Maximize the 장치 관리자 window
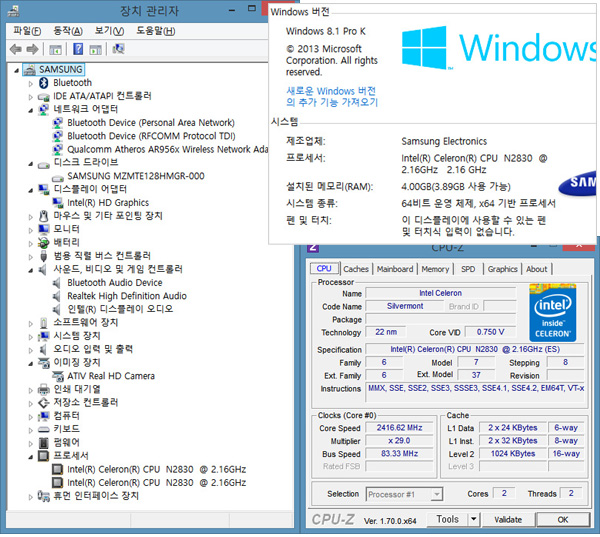The width and height of the screenshot is (600, 537). [252, 8]
